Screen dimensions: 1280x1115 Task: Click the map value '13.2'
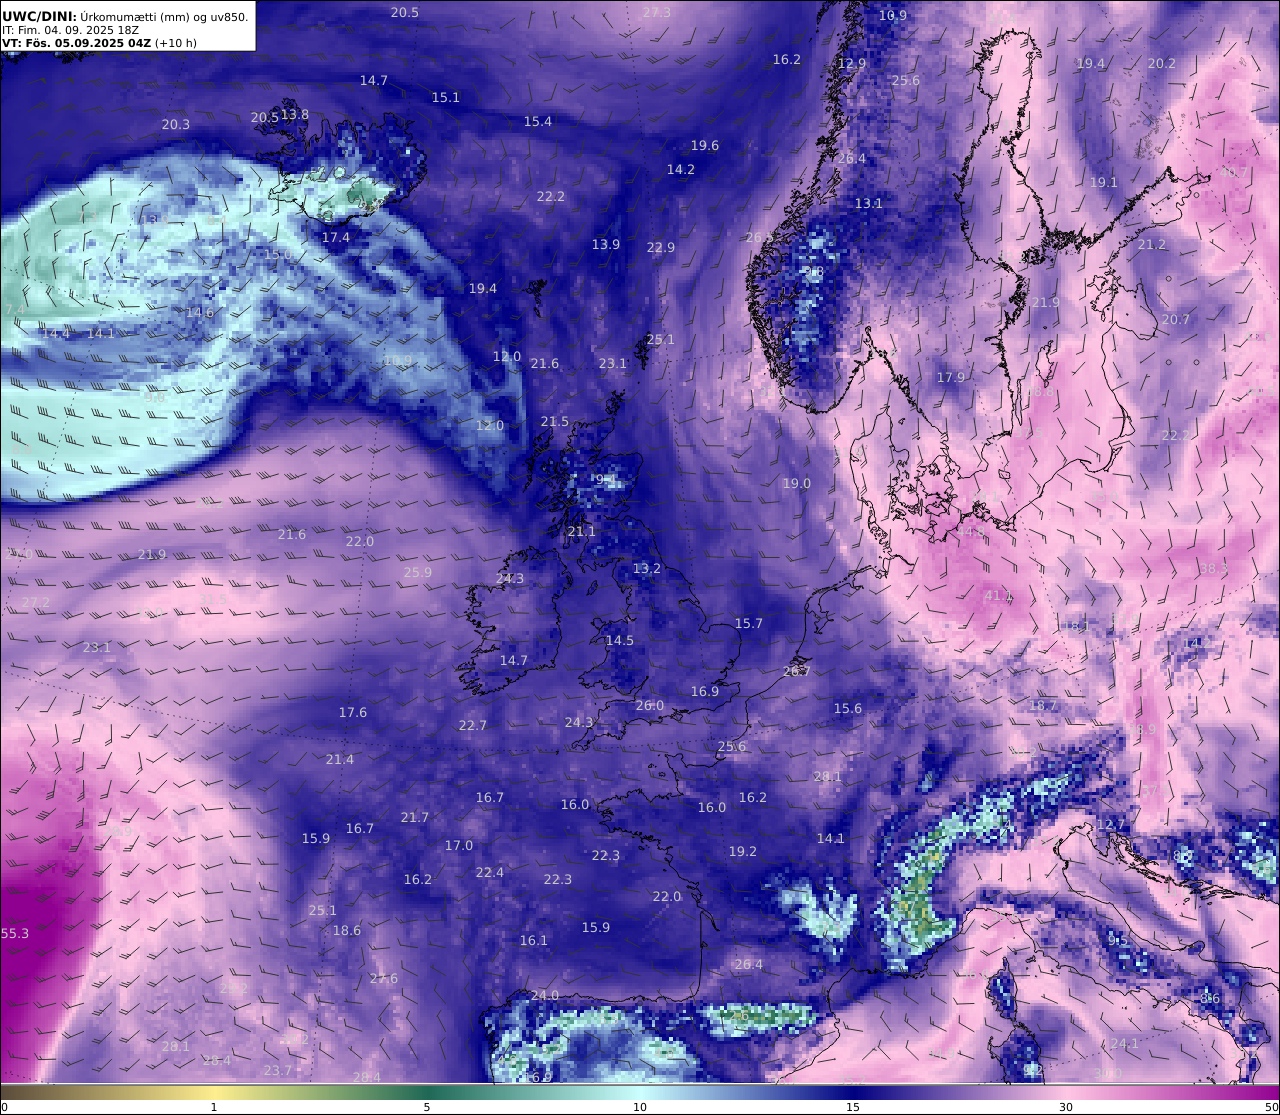pos(647,569)
